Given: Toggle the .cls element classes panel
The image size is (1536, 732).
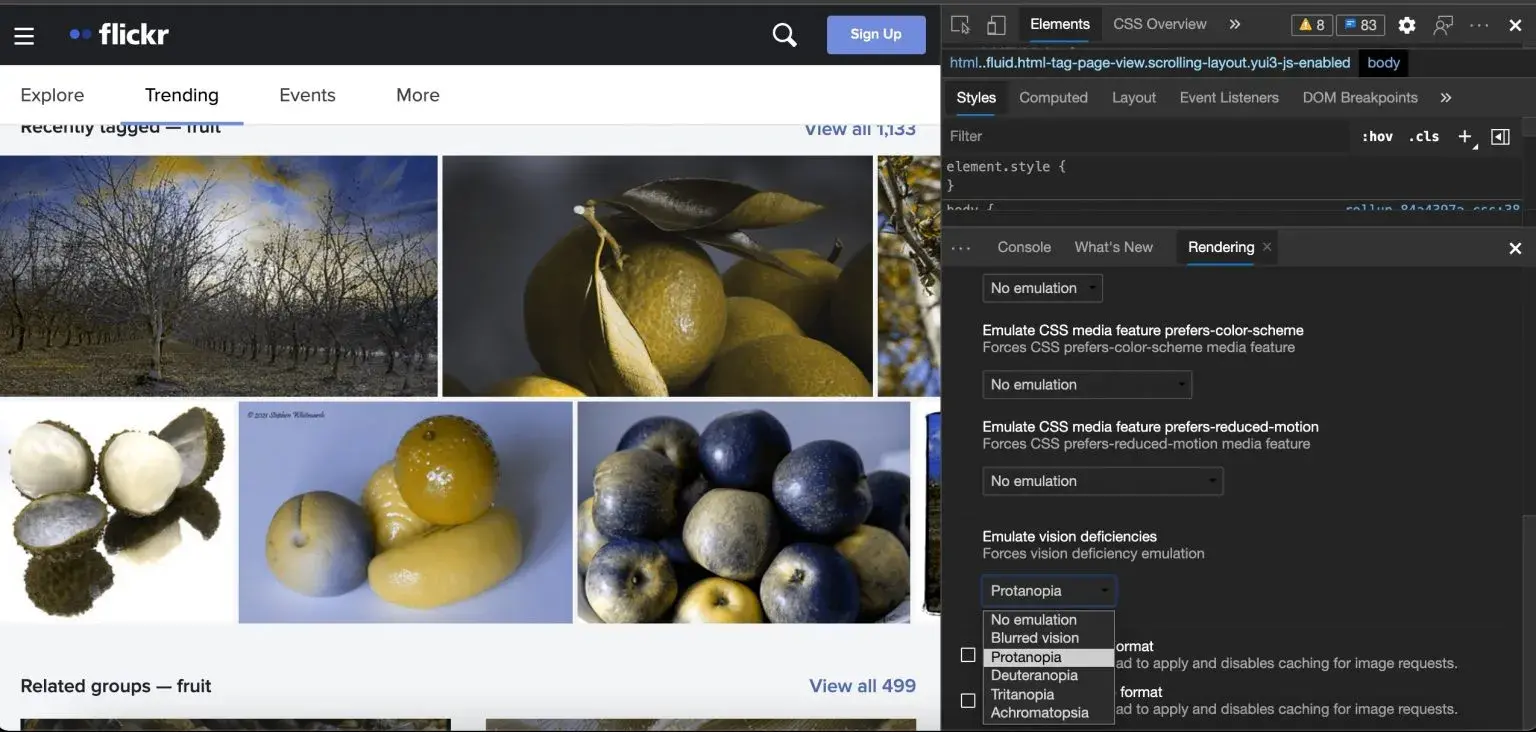Looking at the screenshot, I should (1424, 137).
